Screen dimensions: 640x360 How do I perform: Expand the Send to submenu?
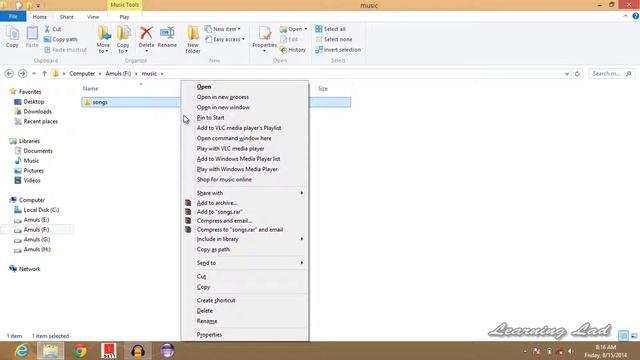click(245, 263)
